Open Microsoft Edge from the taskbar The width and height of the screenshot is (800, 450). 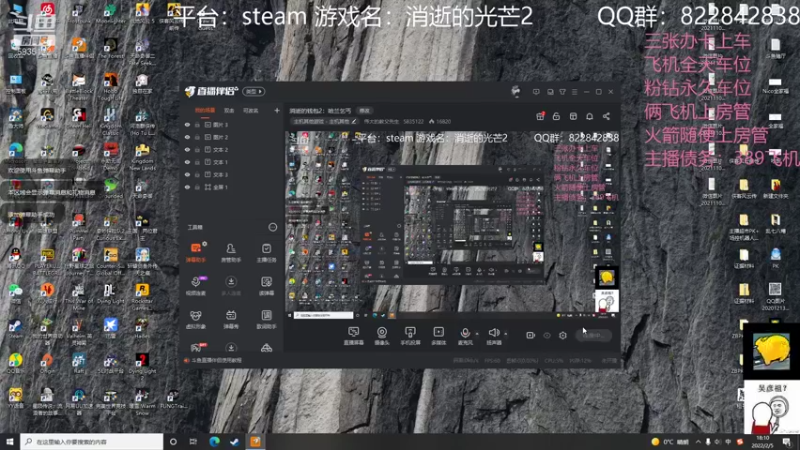(x=214, y=441)
